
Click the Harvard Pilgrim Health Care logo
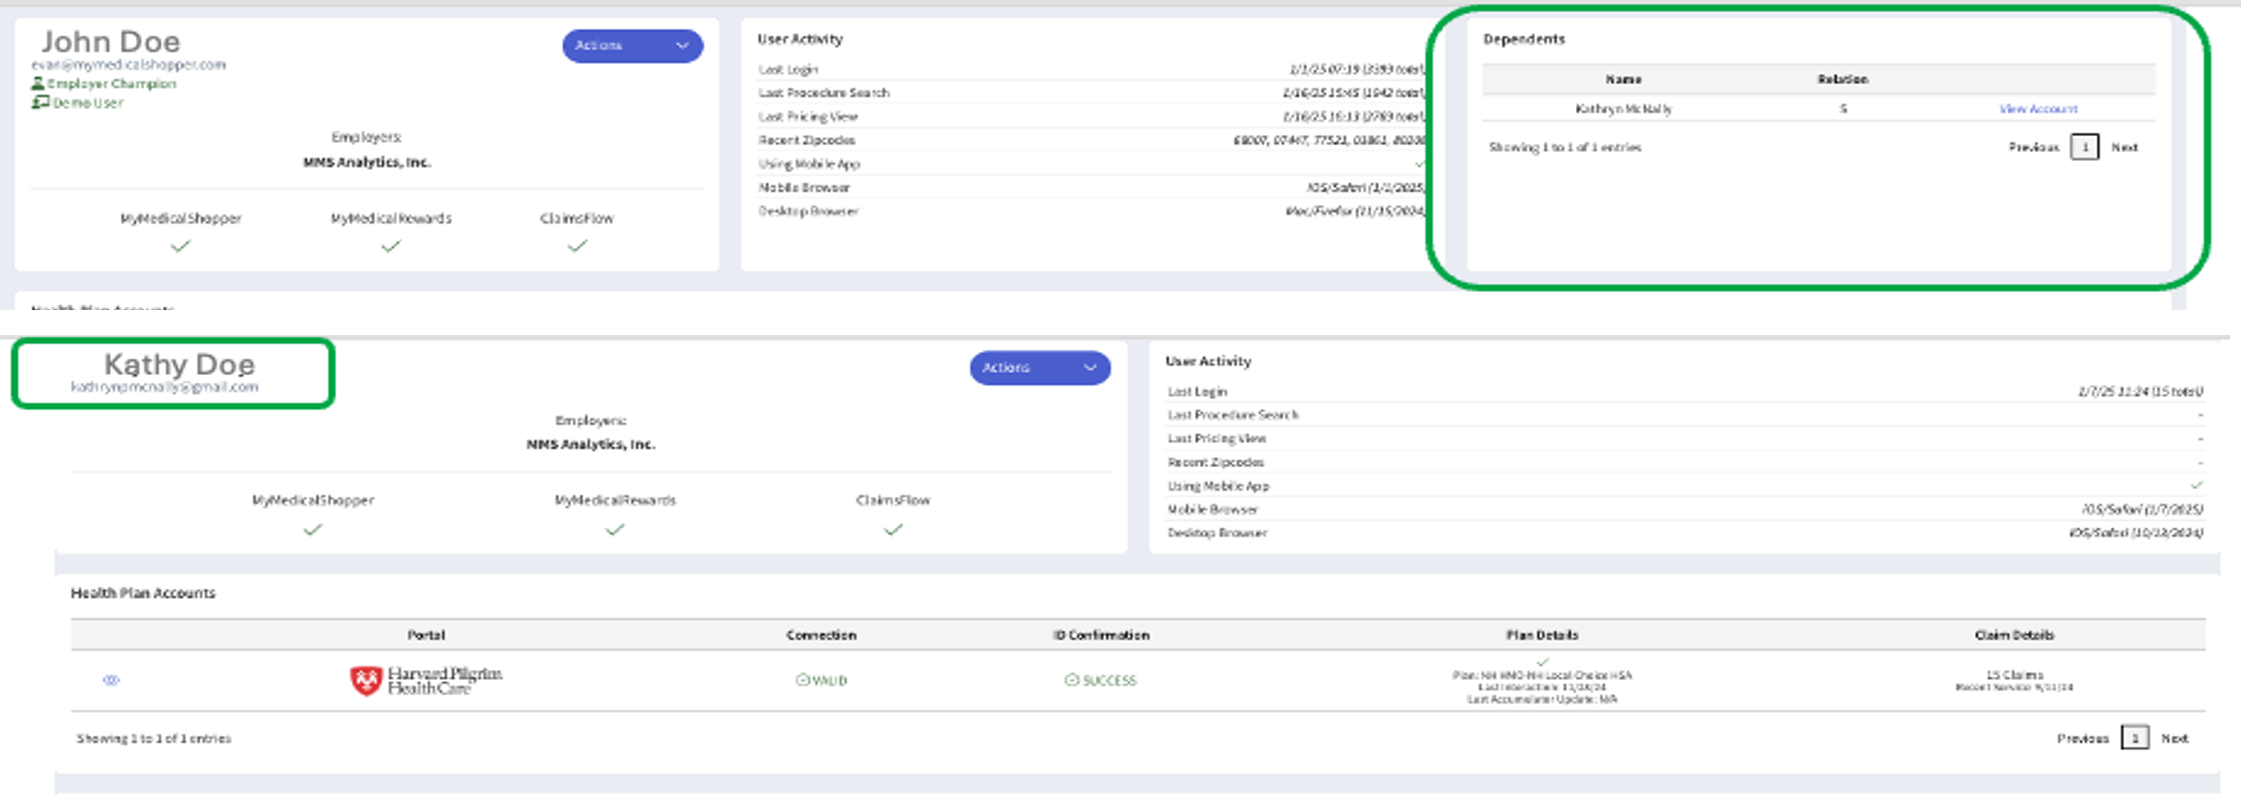[426, 680]
